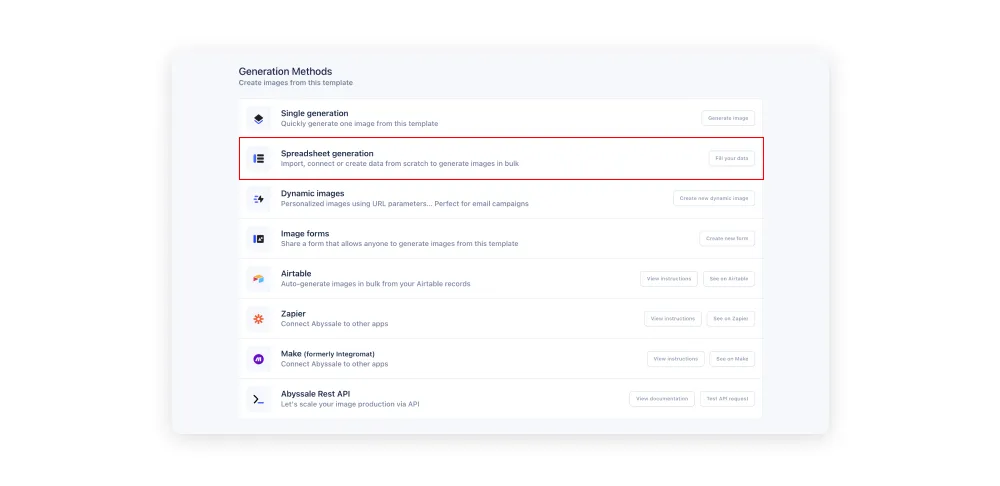Image resolution: width=1000 pixels, height=486 pixels.
Task: Click the Dynamic images title
Action: tap(312, 193)
